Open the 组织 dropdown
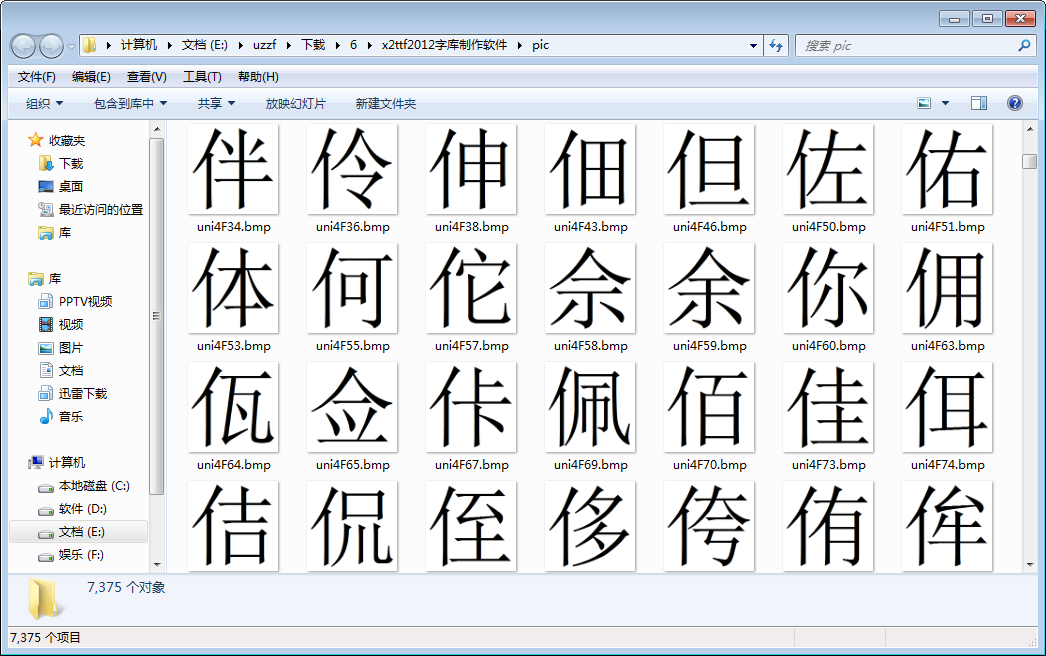This screenshot has height=656, width=1046. [x=41, y=103]
